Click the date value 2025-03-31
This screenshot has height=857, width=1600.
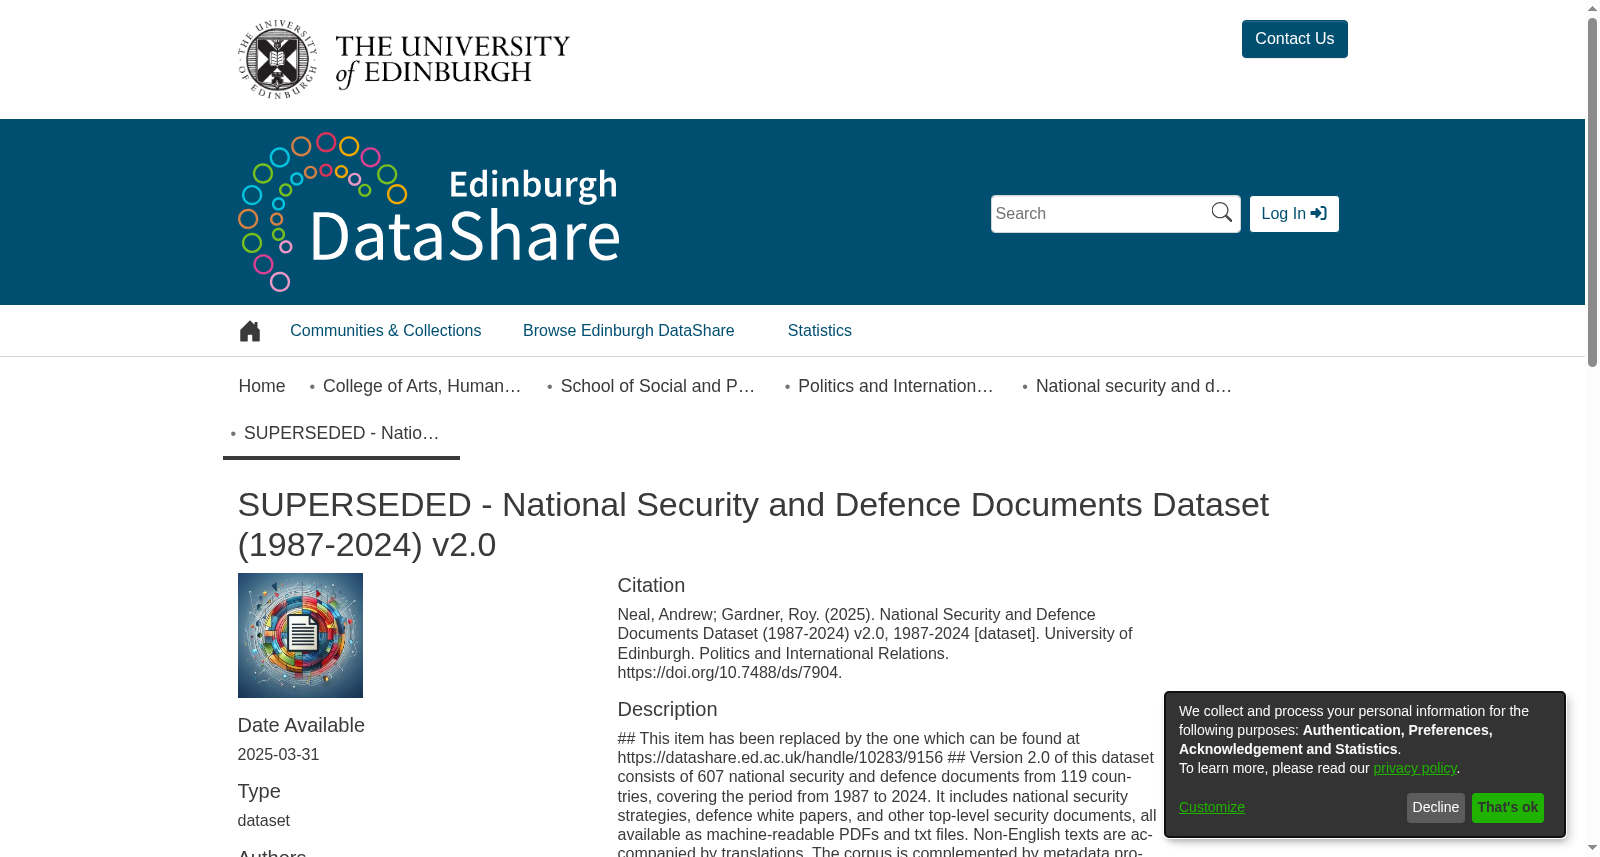(278, 755)
